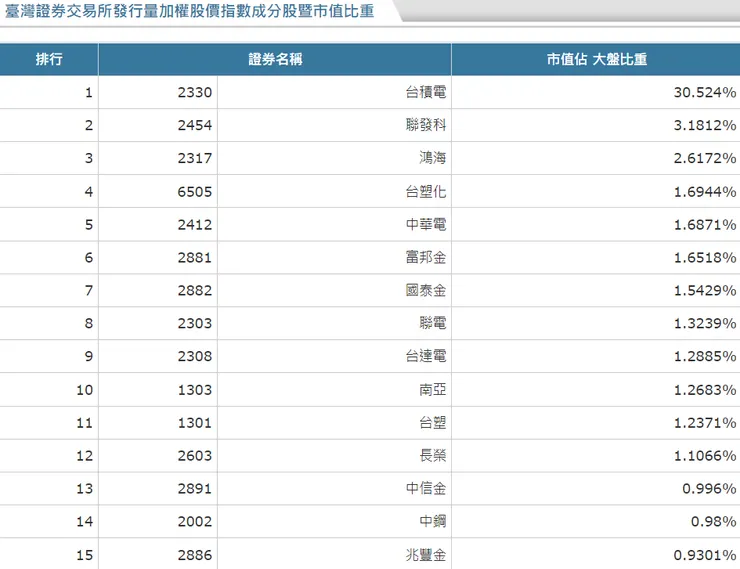Click stock name 鴻海
740x569 pixels.
433,158
